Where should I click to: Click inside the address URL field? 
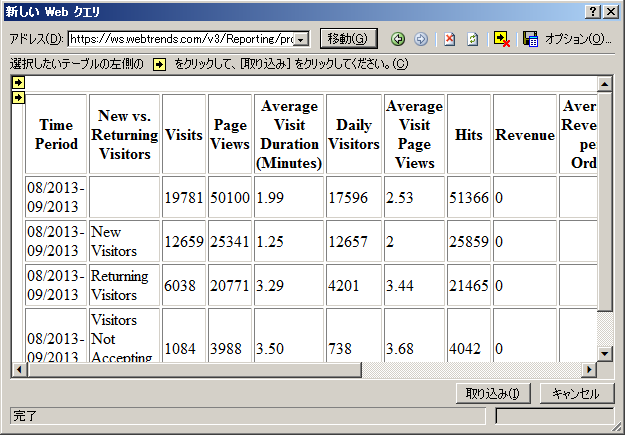tap(180, 39)
